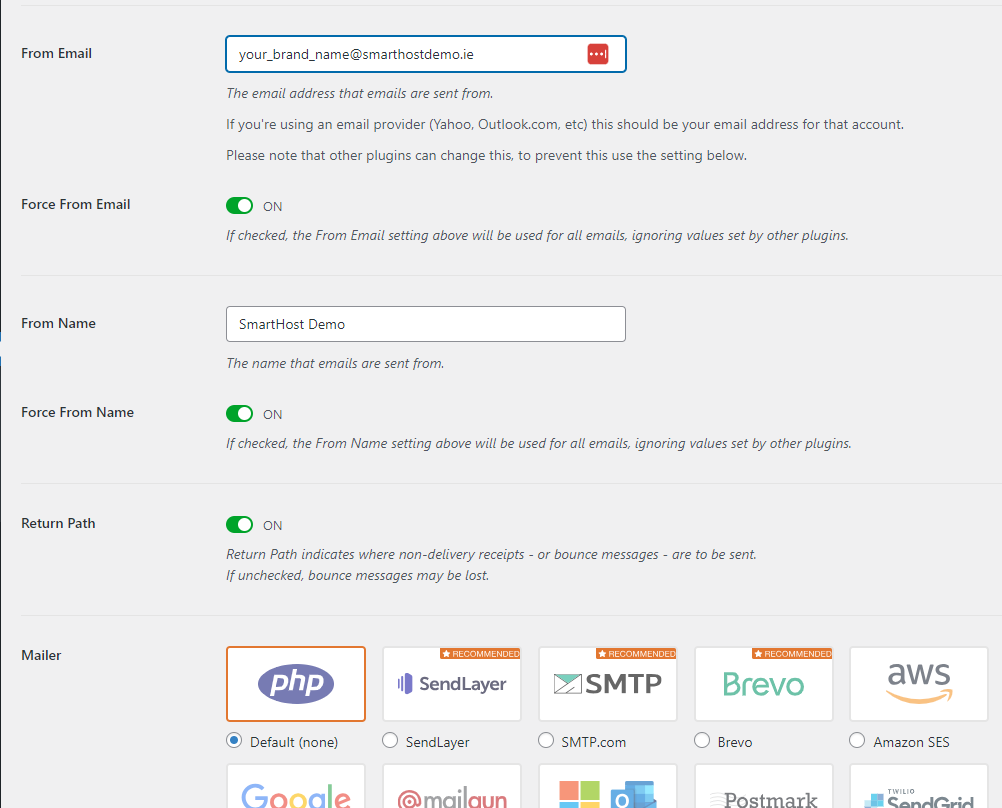Pick the Mailgun mailer logo card
1002x808 pixels.
click(x=452, y=786)
